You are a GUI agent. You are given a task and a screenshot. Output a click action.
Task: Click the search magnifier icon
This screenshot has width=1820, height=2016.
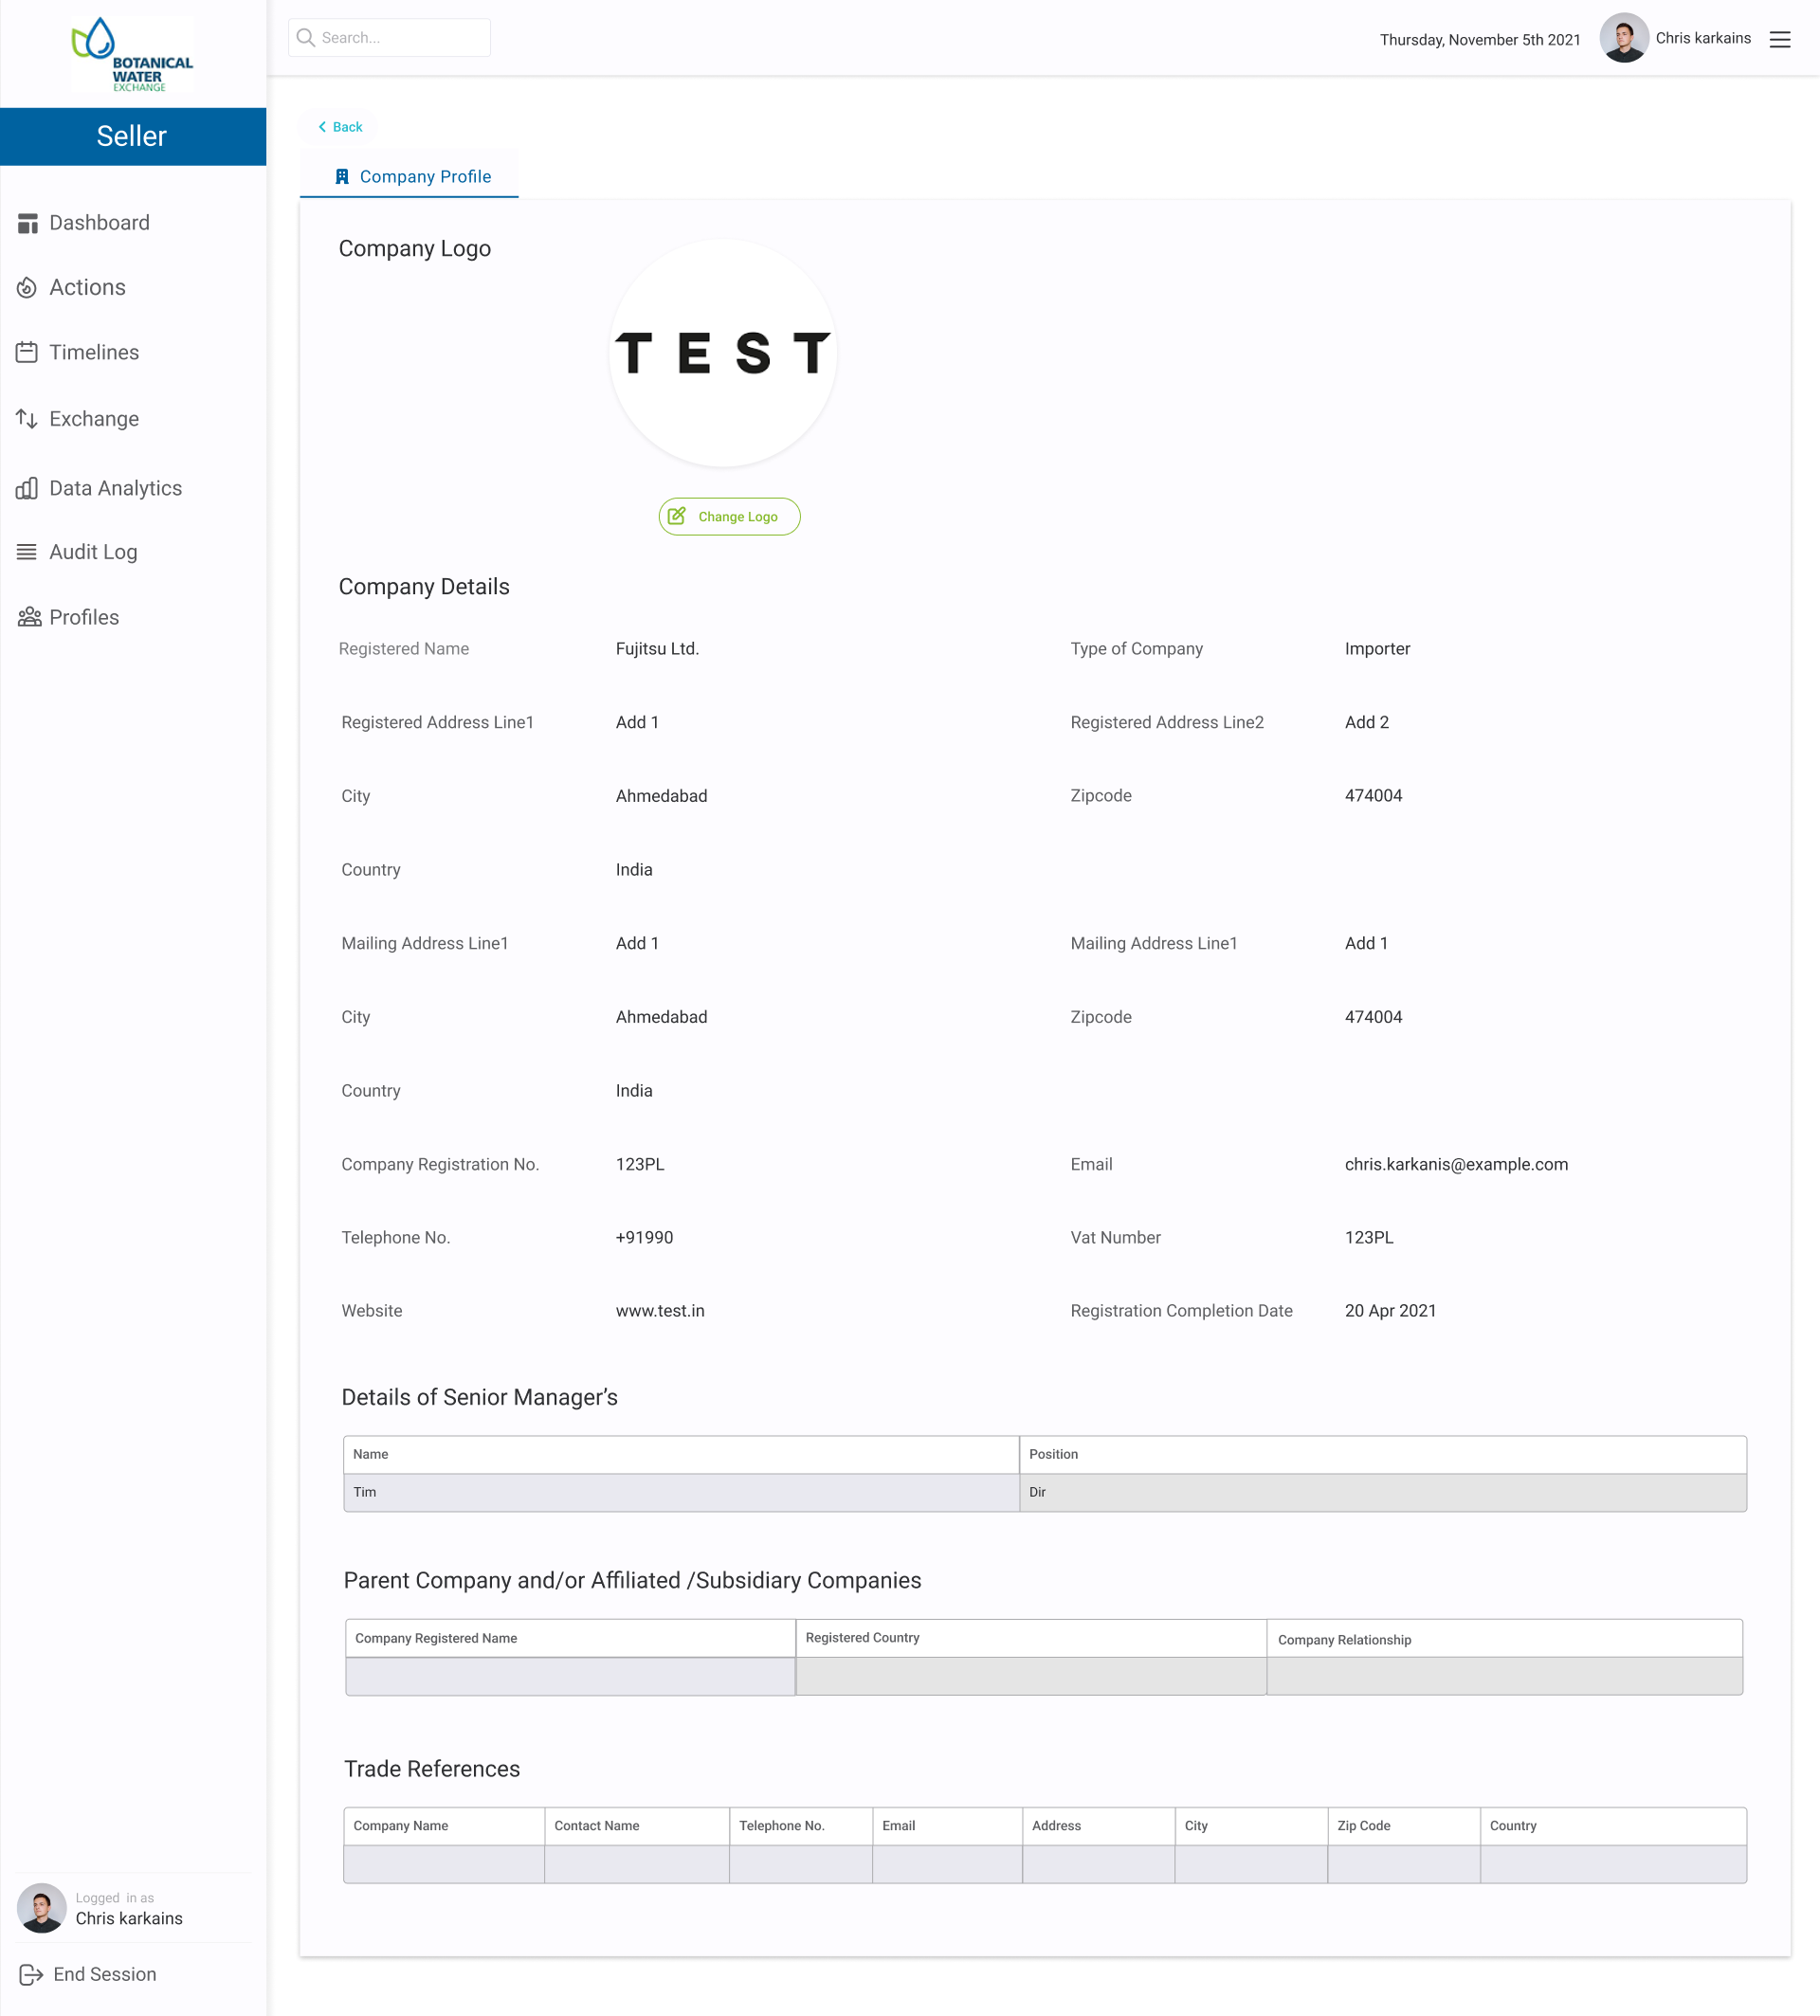pyautogui.click(x=306, y=38)
